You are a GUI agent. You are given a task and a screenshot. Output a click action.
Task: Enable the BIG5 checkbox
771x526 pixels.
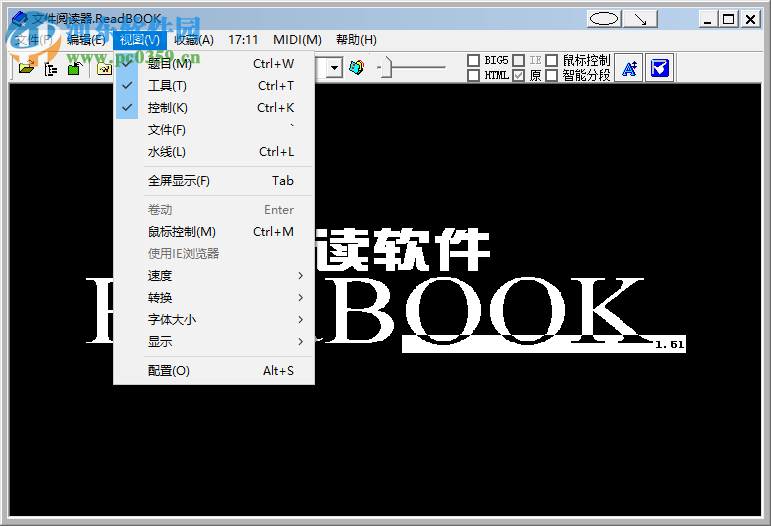(x=473, y=60)
